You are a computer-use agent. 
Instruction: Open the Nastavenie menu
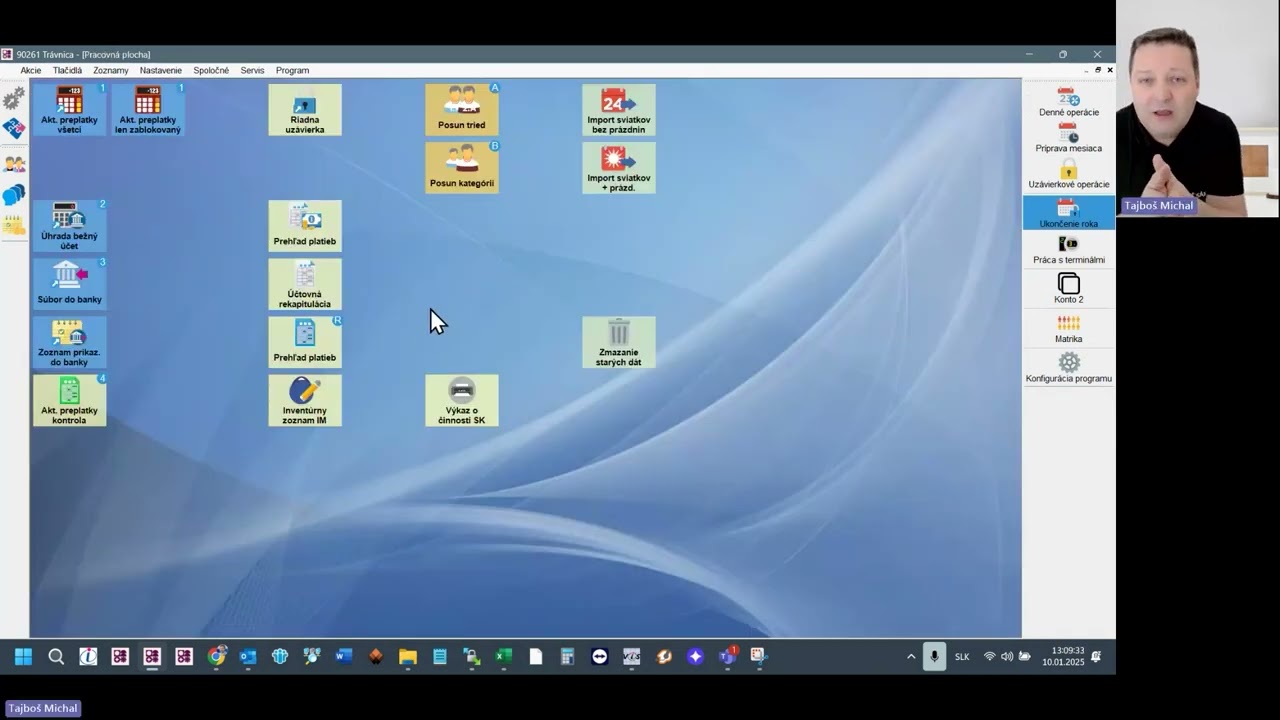[161, 71]
